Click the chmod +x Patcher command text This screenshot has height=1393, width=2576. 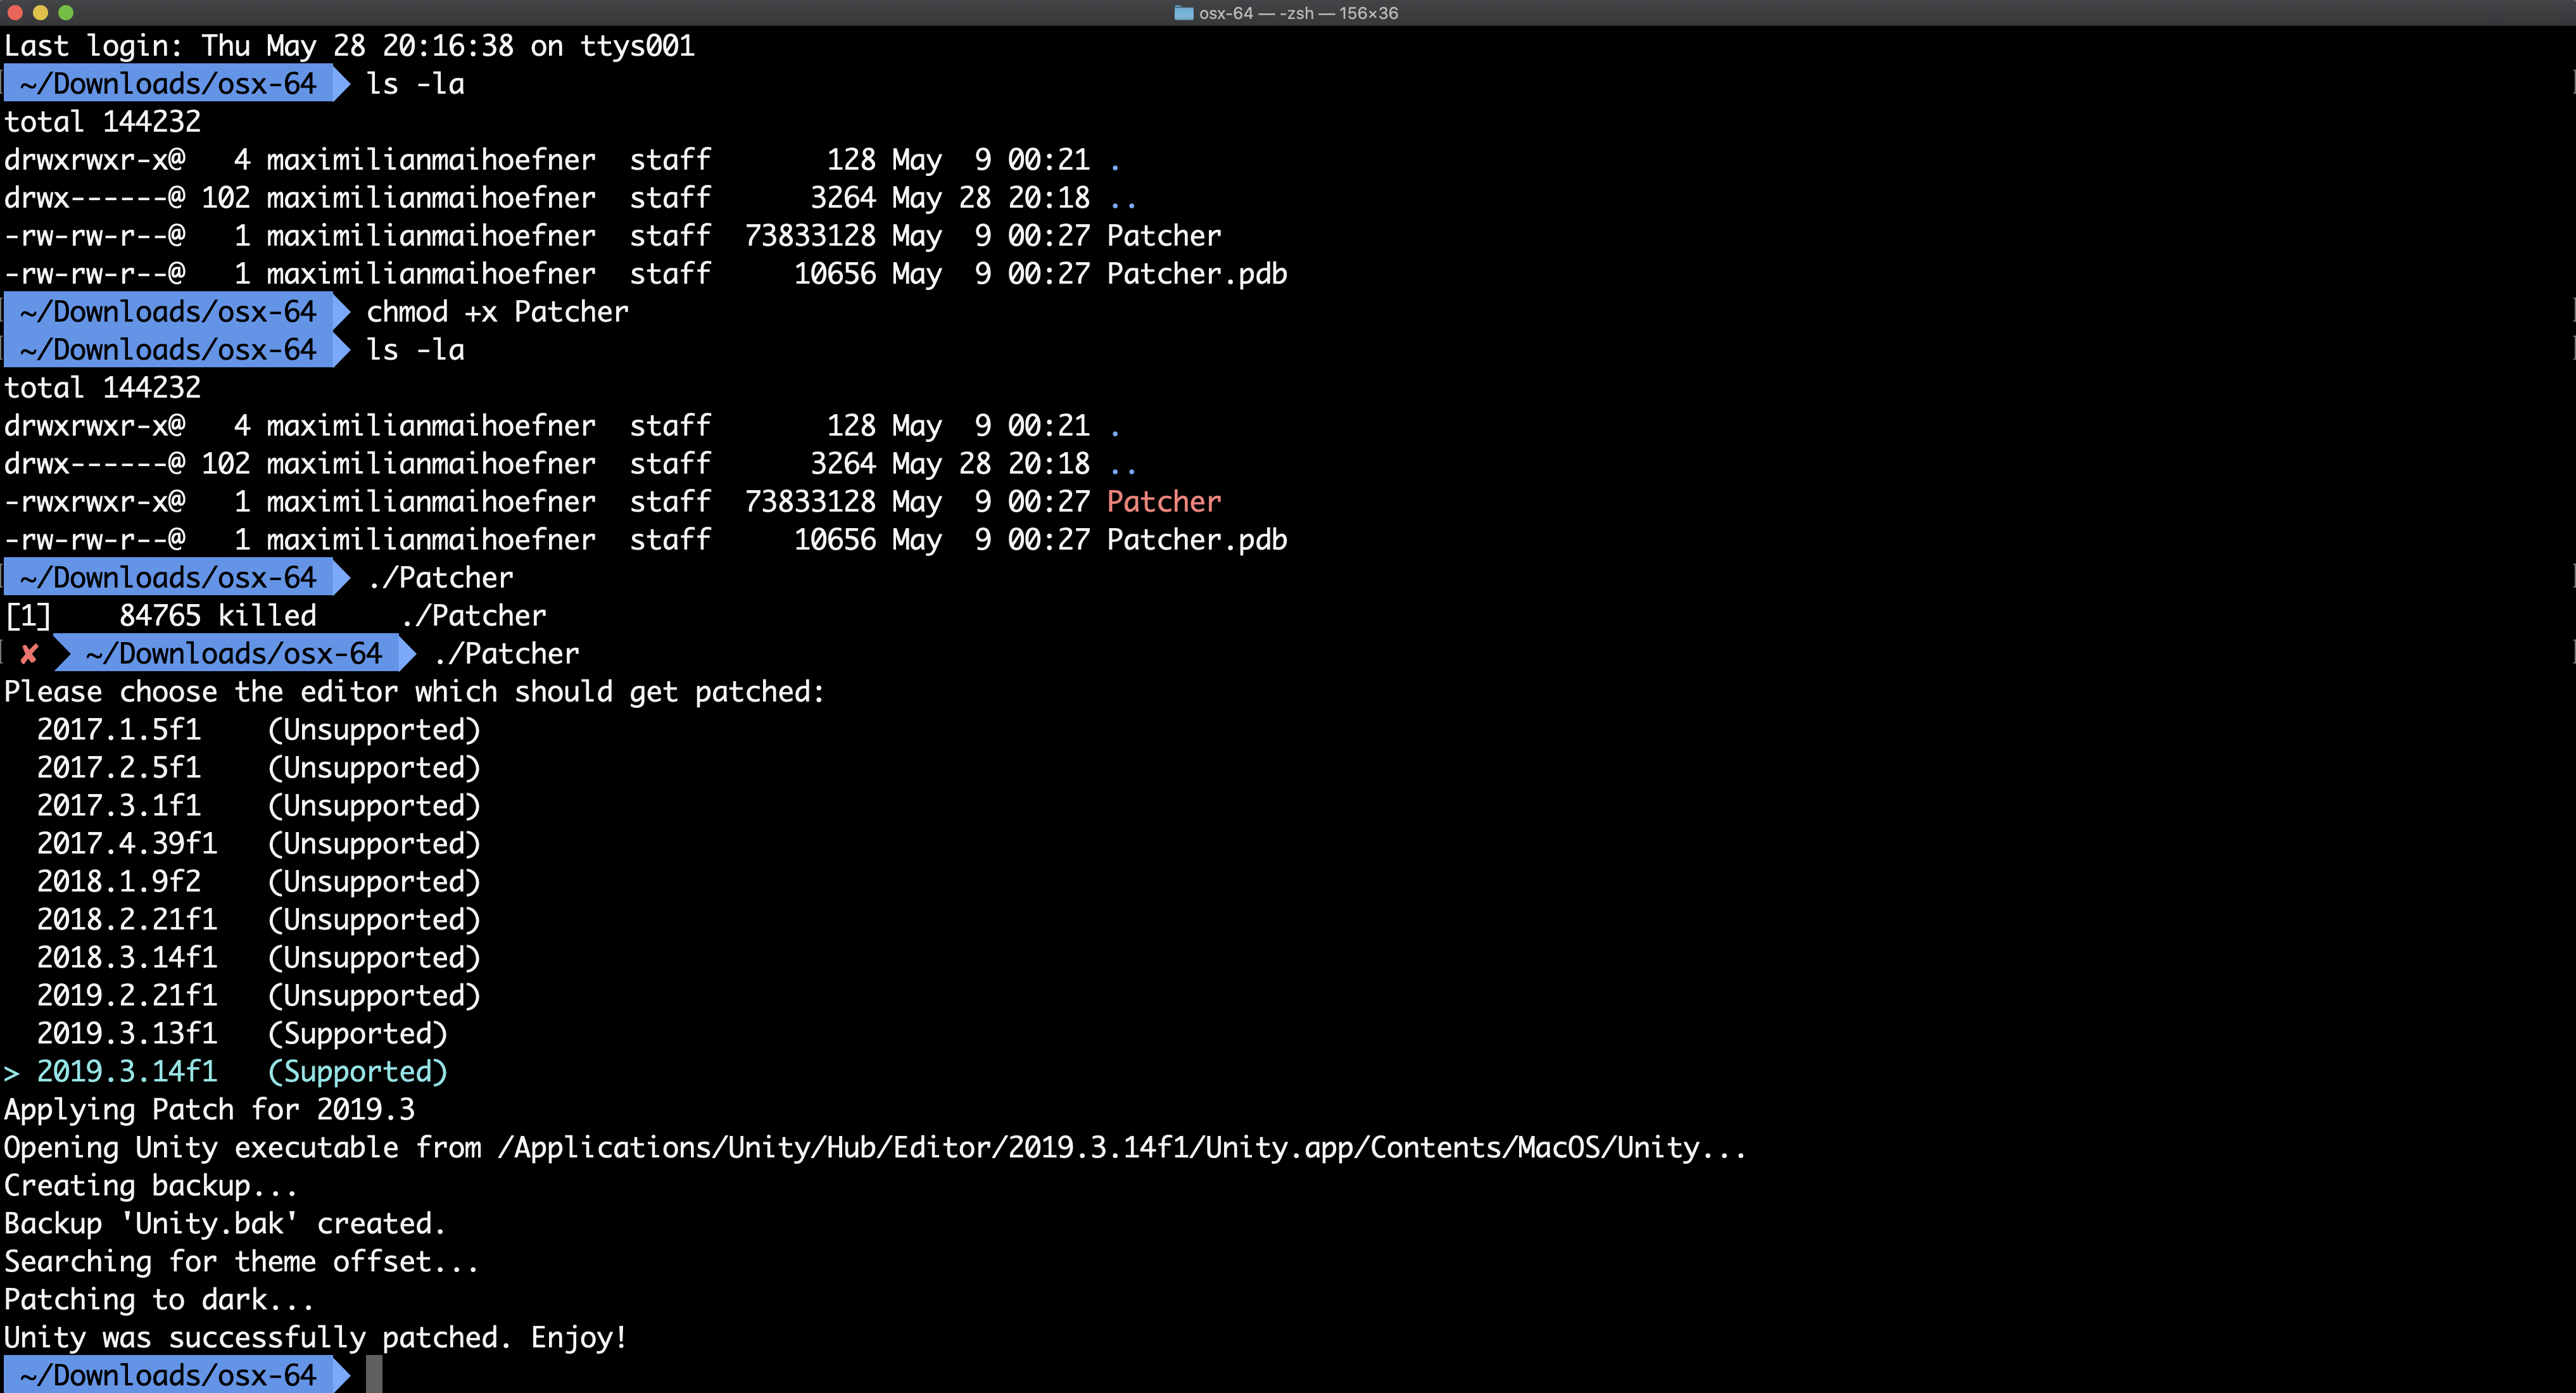pyautogui.click(x=497, y=312)
